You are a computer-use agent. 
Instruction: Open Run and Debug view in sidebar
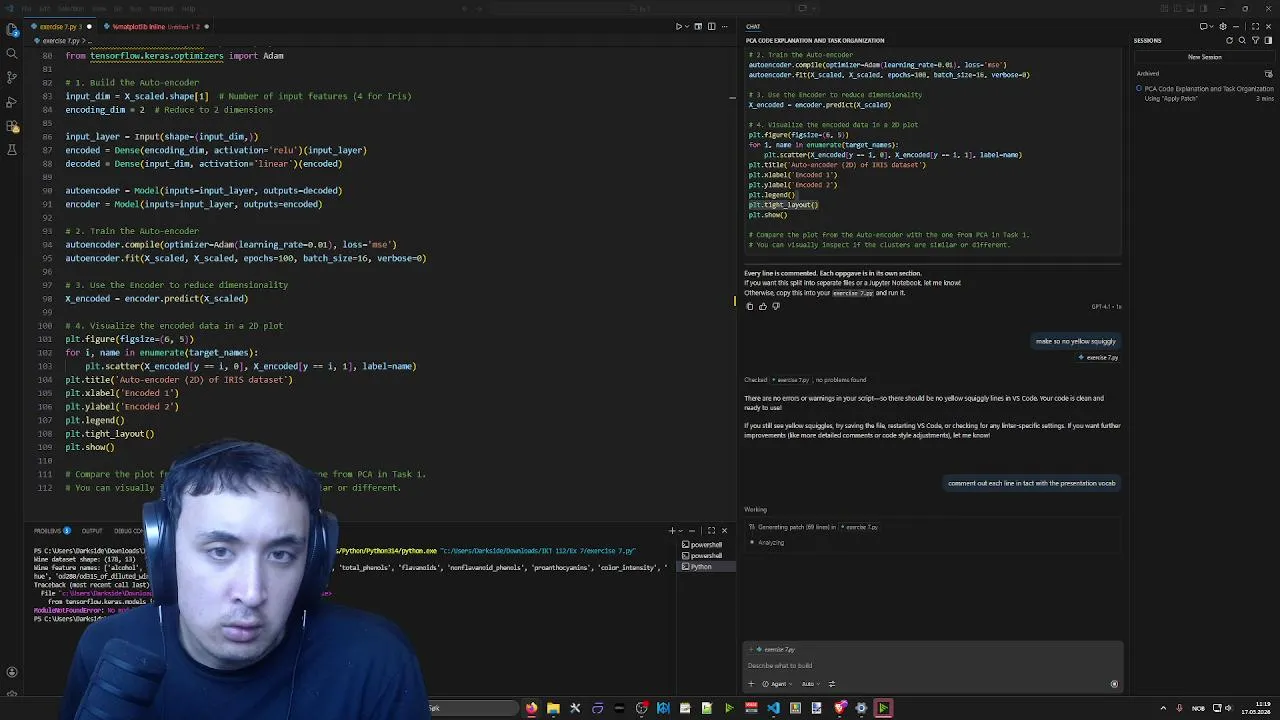[12, 102]
